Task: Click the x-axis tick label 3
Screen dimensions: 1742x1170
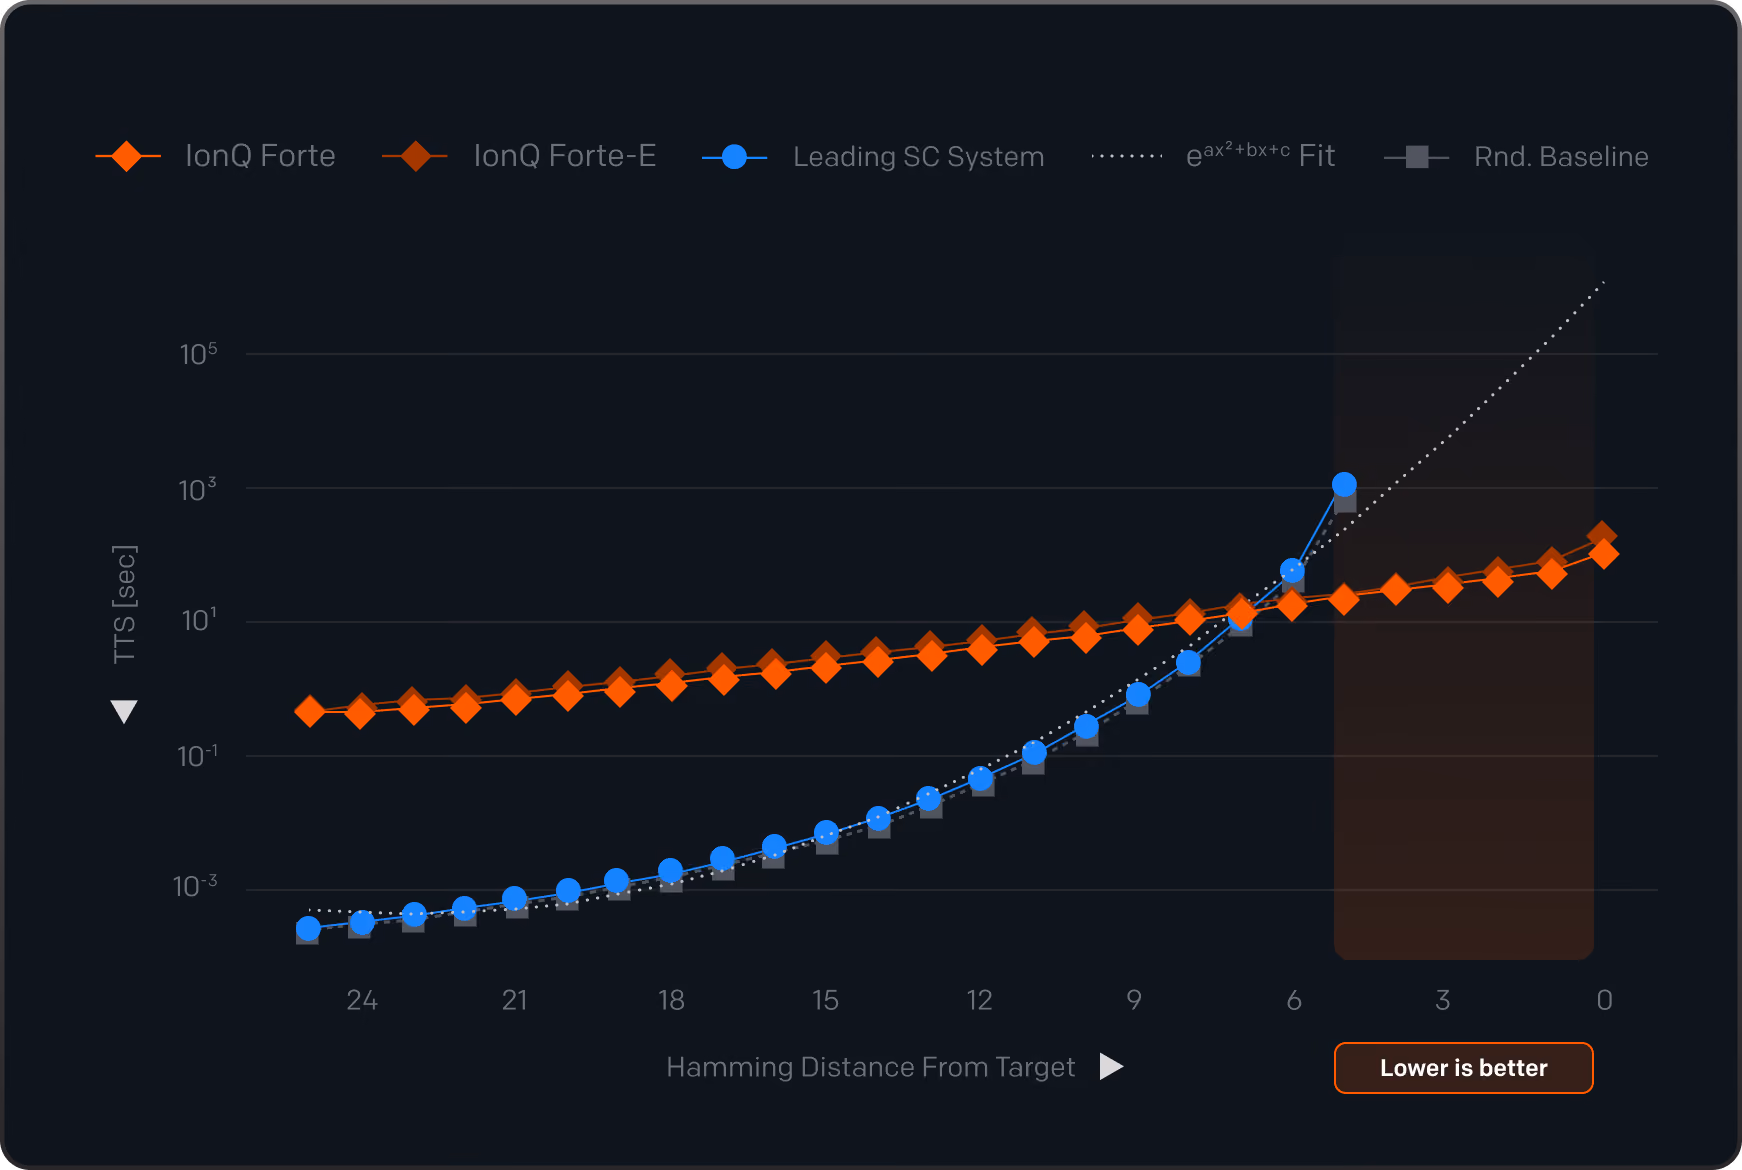Action: point(1443,1000)
